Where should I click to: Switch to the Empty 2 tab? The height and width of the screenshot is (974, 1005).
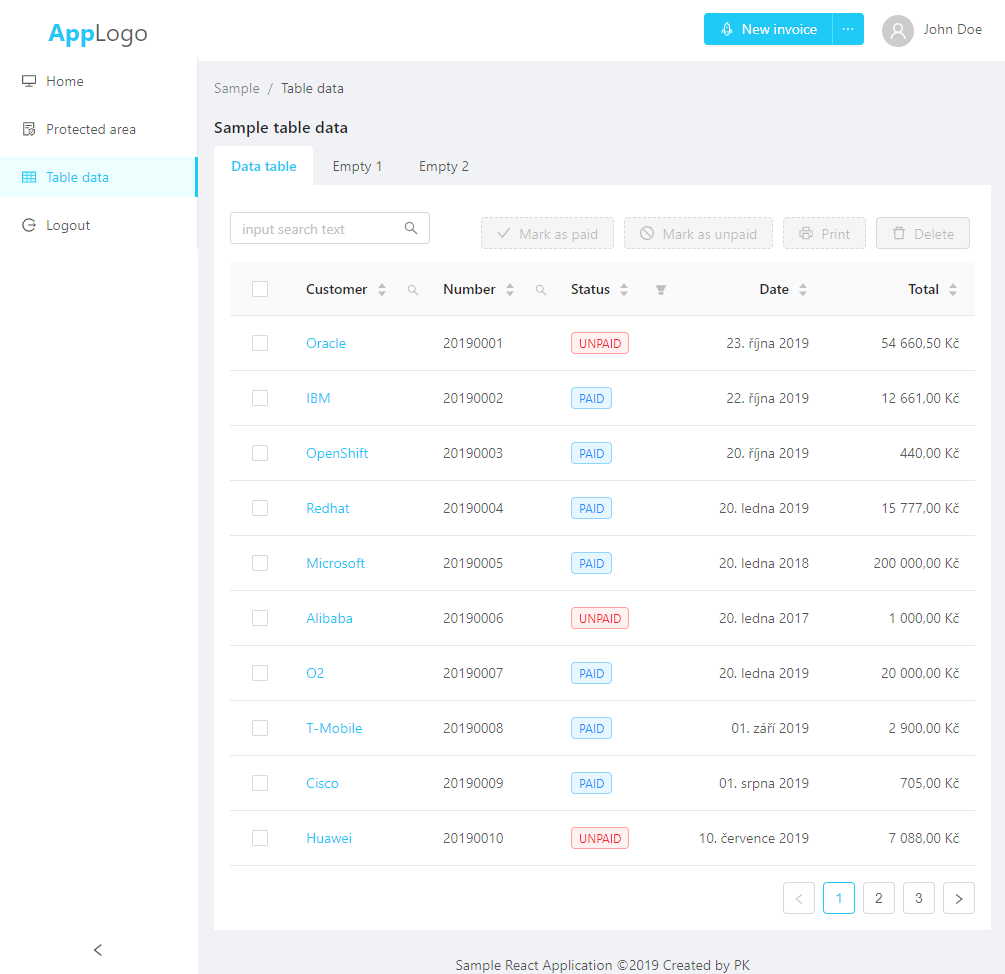444,167
